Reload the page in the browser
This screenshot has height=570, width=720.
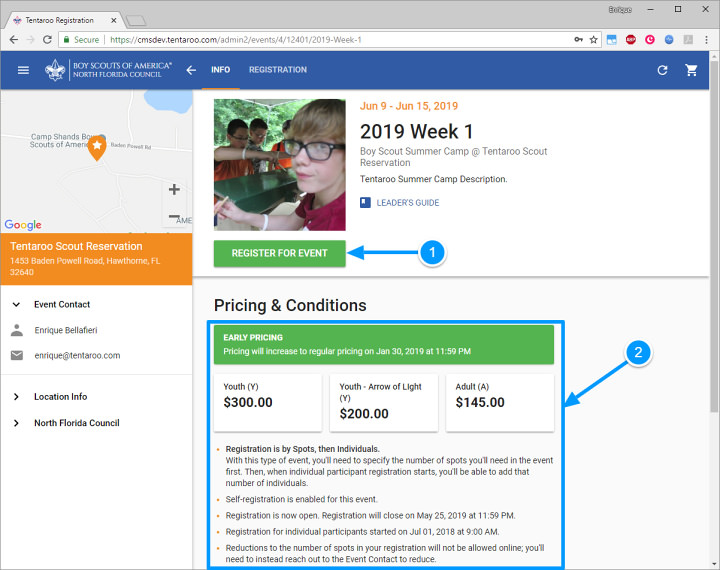[47, 40]
